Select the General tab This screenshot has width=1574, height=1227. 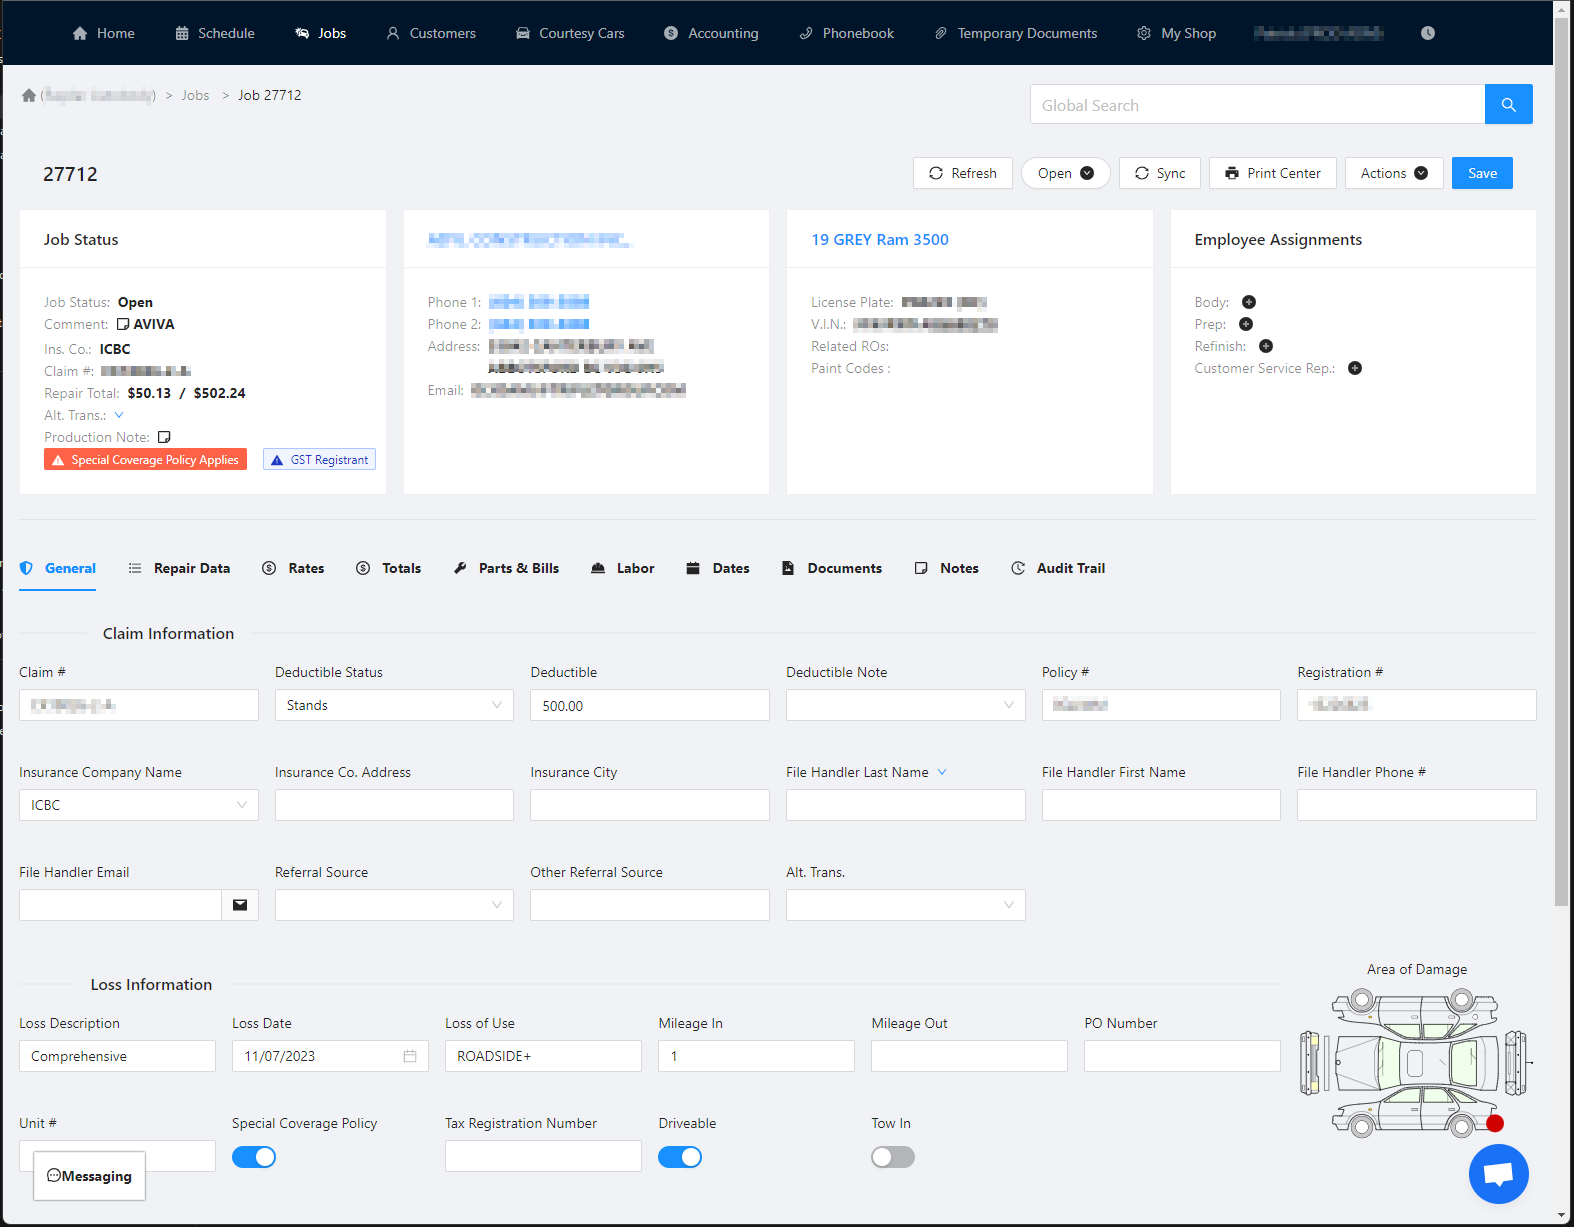58,568
